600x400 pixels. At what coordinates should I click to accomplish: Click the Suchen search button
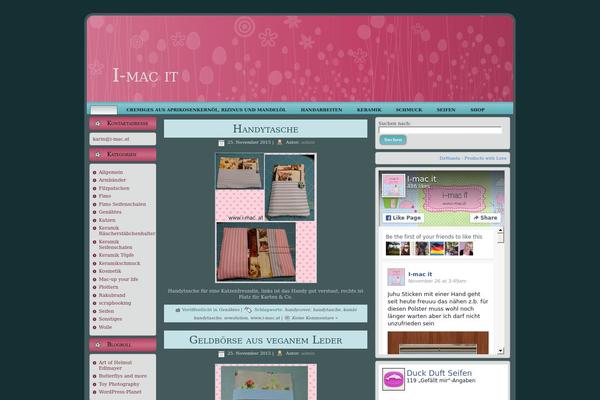[x=393, y=140]
